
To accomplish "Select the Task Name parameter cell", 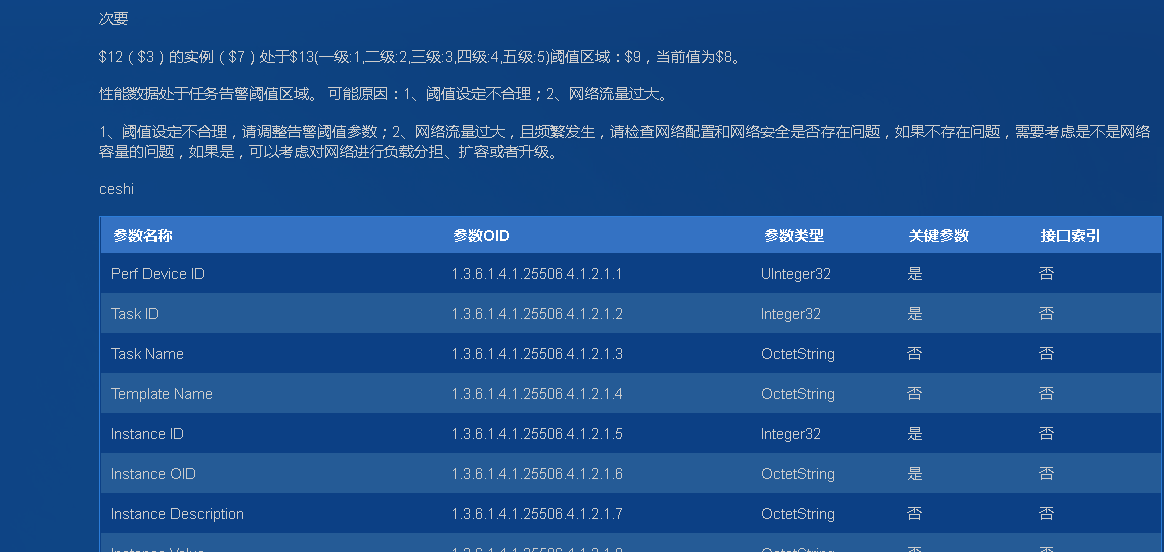I will point(147,354).
